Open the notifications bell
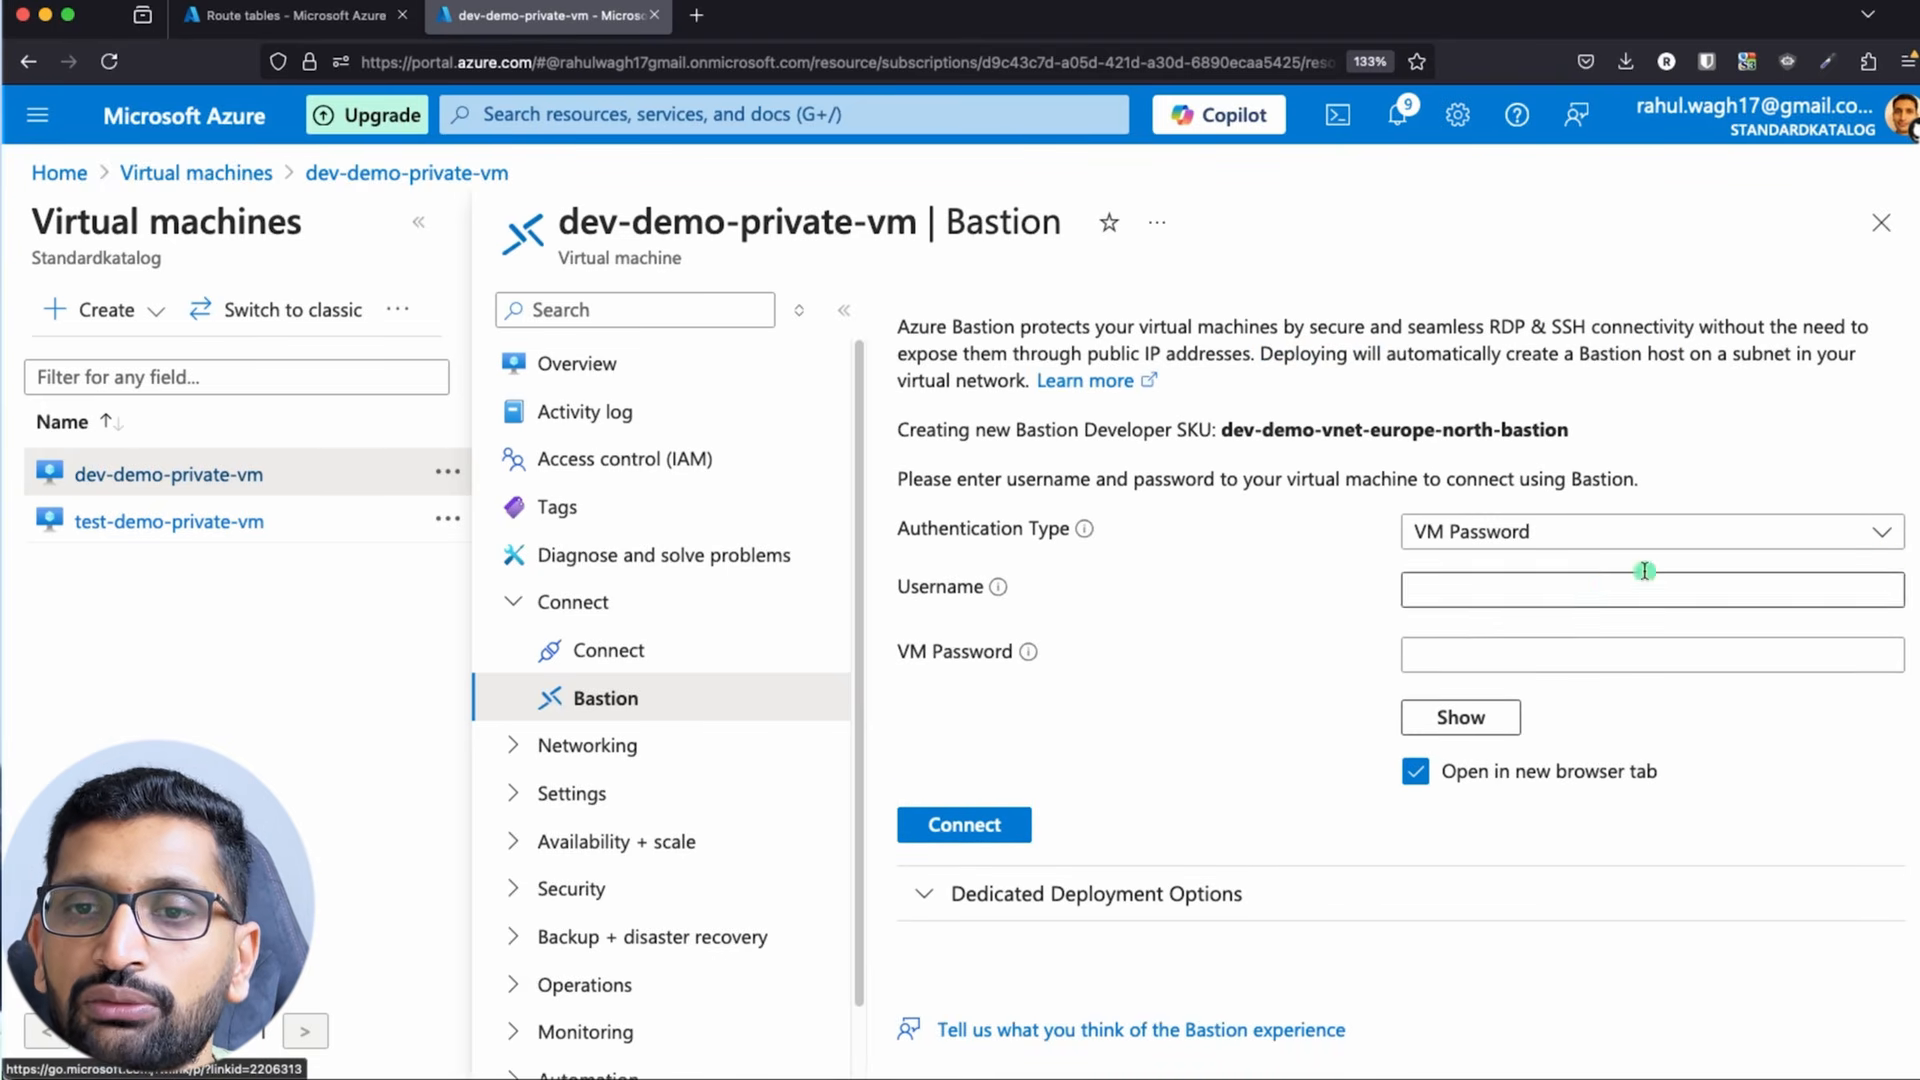Viewport: 1920px width, 1080px height. [x=1397, y=115]
